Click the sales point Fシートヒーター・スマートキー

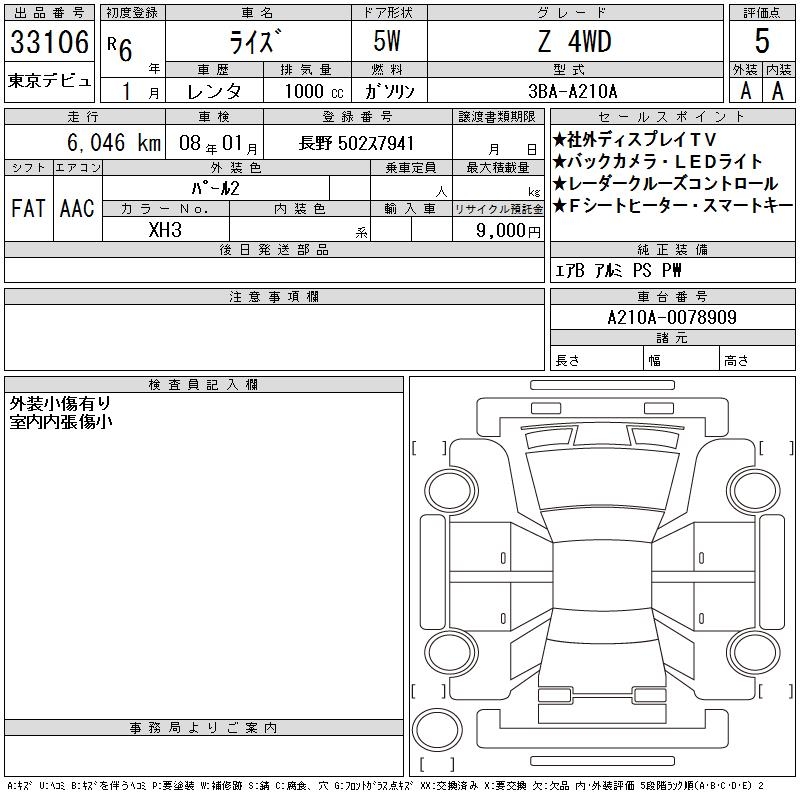(673, 206)
